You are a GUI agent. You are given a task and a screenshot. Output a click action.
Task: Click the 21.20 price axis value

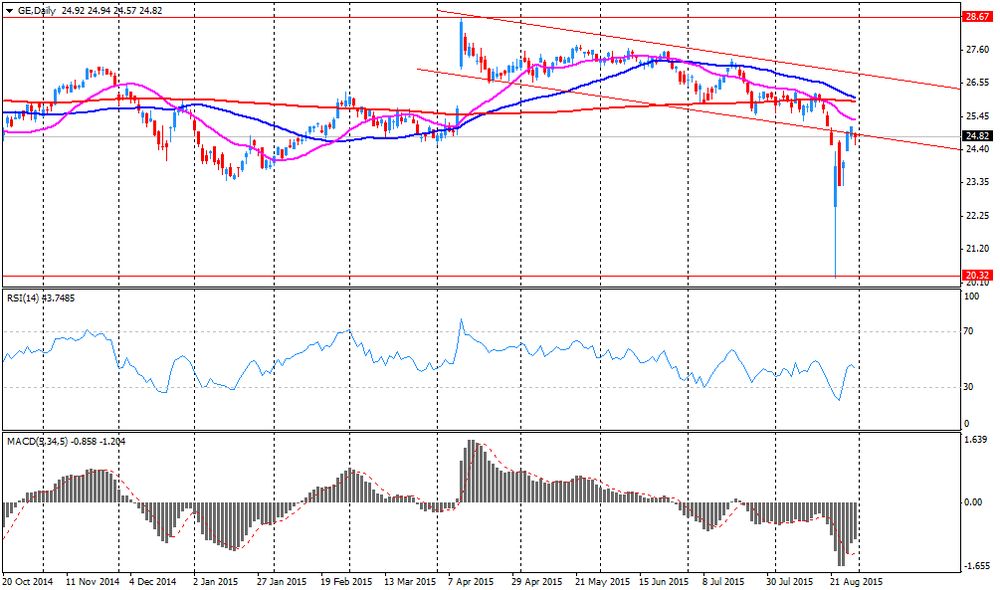pos(978,249)
